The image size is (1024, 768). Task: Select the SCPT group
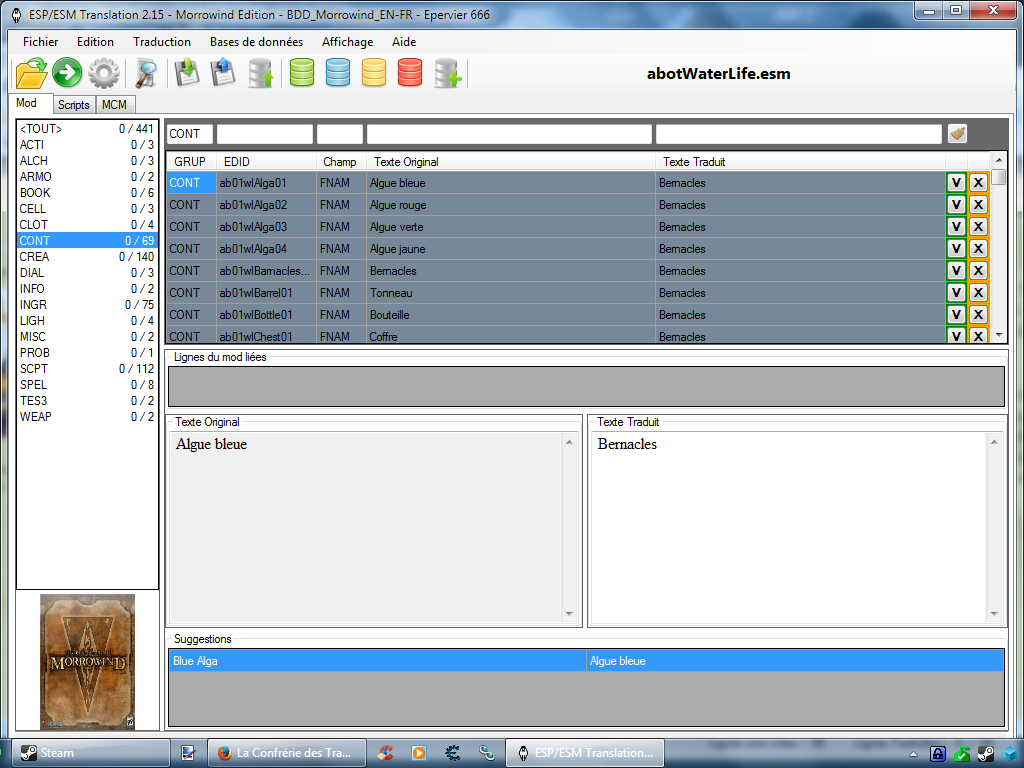coord(87,369)
